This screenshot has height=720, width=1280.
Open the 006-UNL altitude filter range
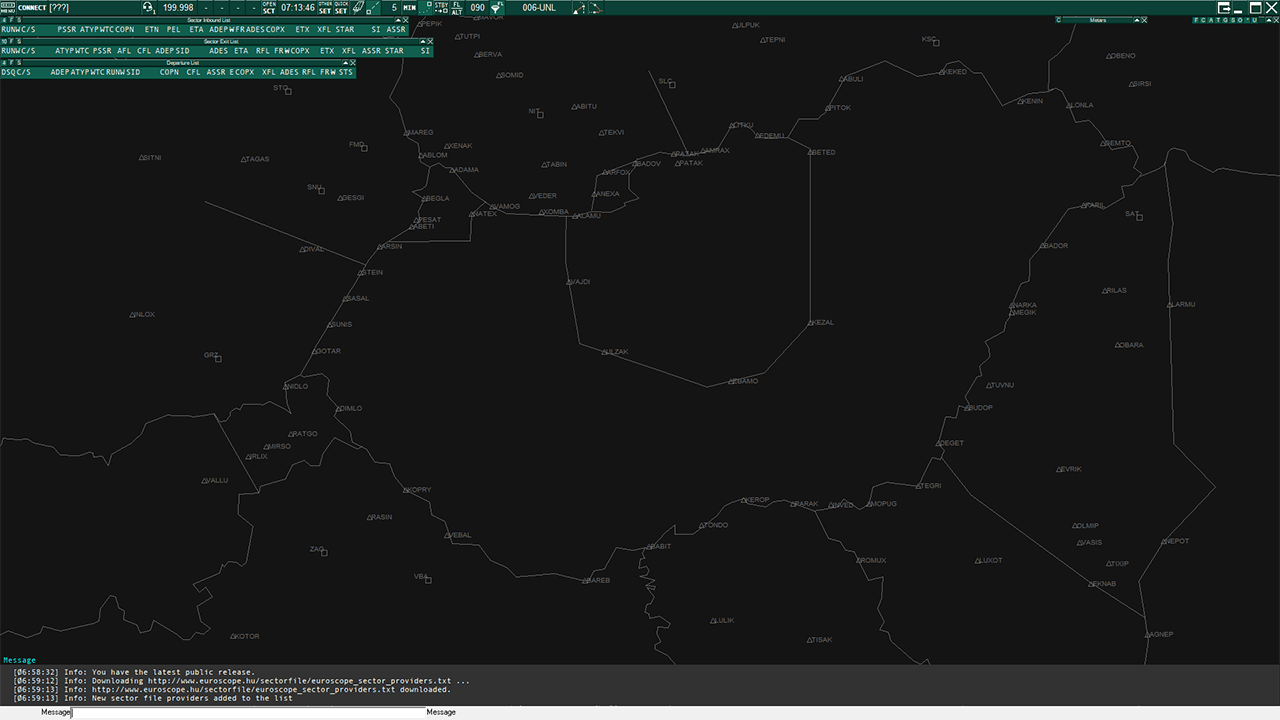[x=539, y=8]
